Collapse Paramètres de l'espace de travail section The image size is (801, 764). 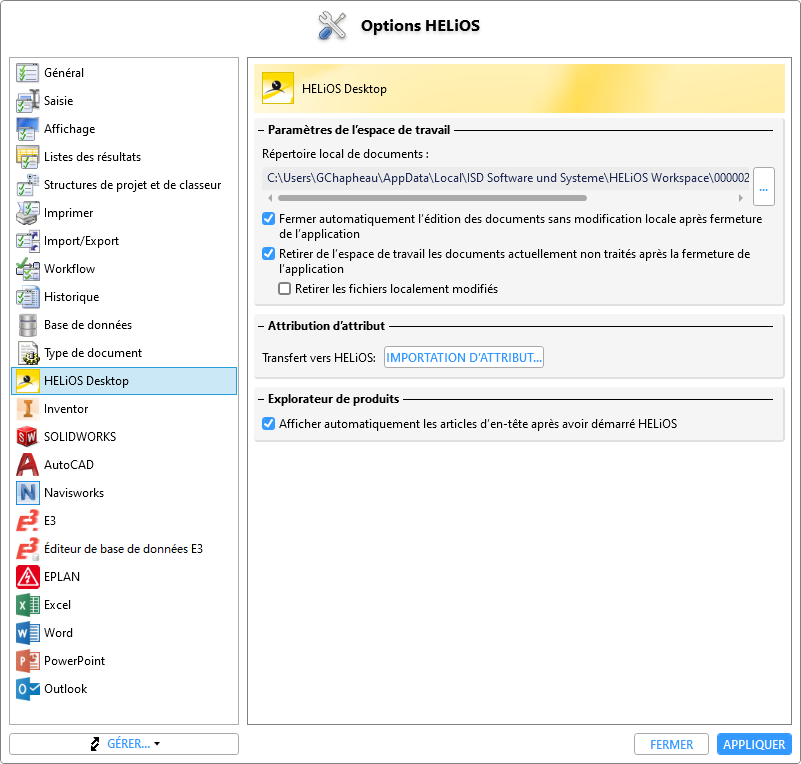(261, 130)
